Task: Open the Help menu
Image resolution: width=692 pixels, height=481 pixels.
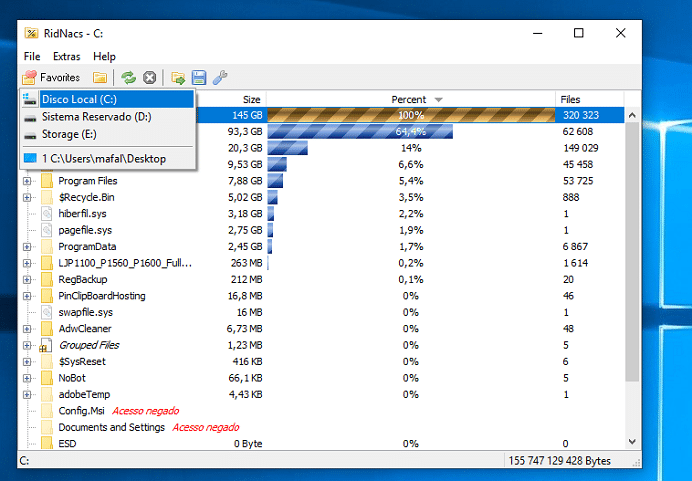Action: [x=104, y=56]
